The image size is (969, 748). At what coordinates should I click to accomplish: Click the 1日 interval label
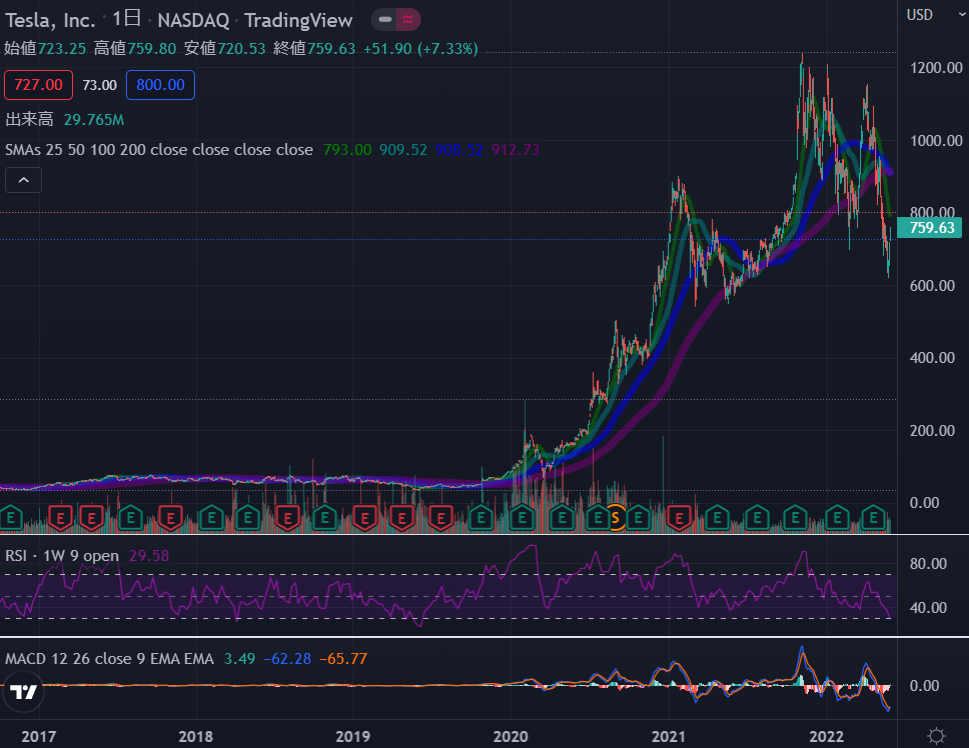coord(126,19)
